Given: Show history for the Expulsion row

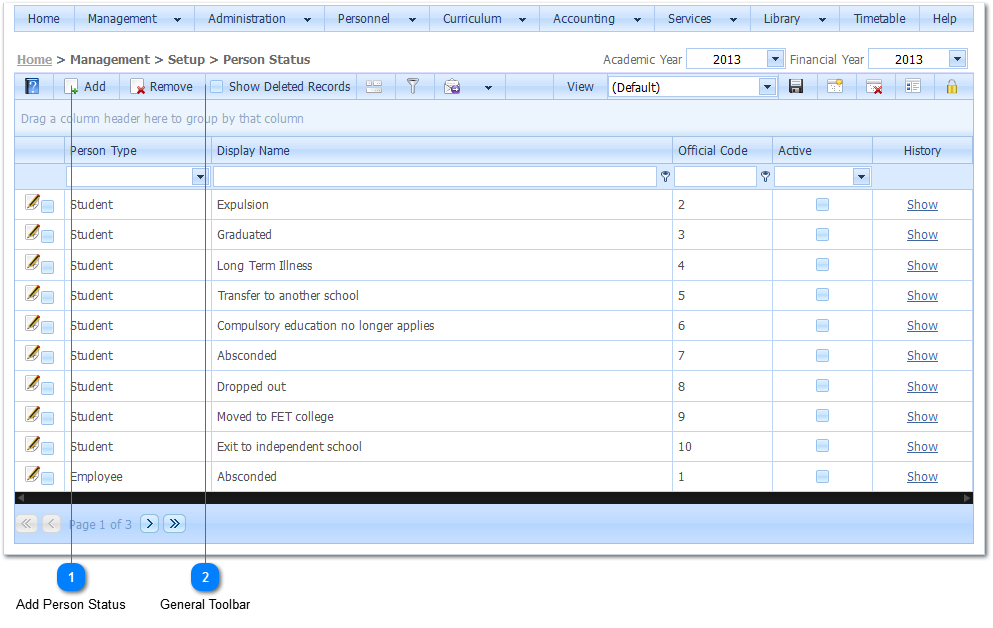Looking at the screenshot, I should 922,204.
